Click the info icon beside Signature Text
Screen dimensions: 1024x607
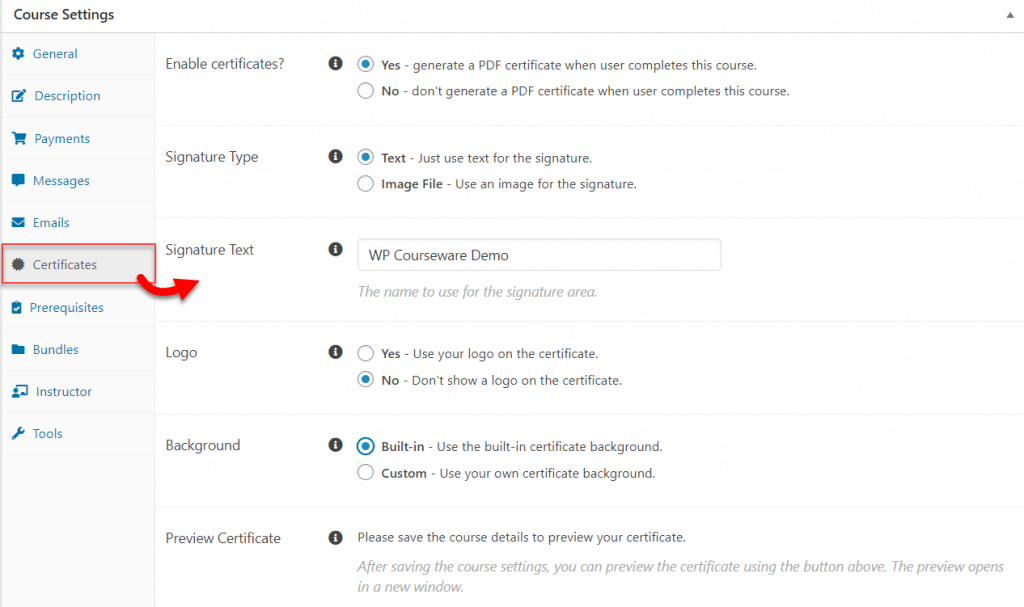click(336, 249)
